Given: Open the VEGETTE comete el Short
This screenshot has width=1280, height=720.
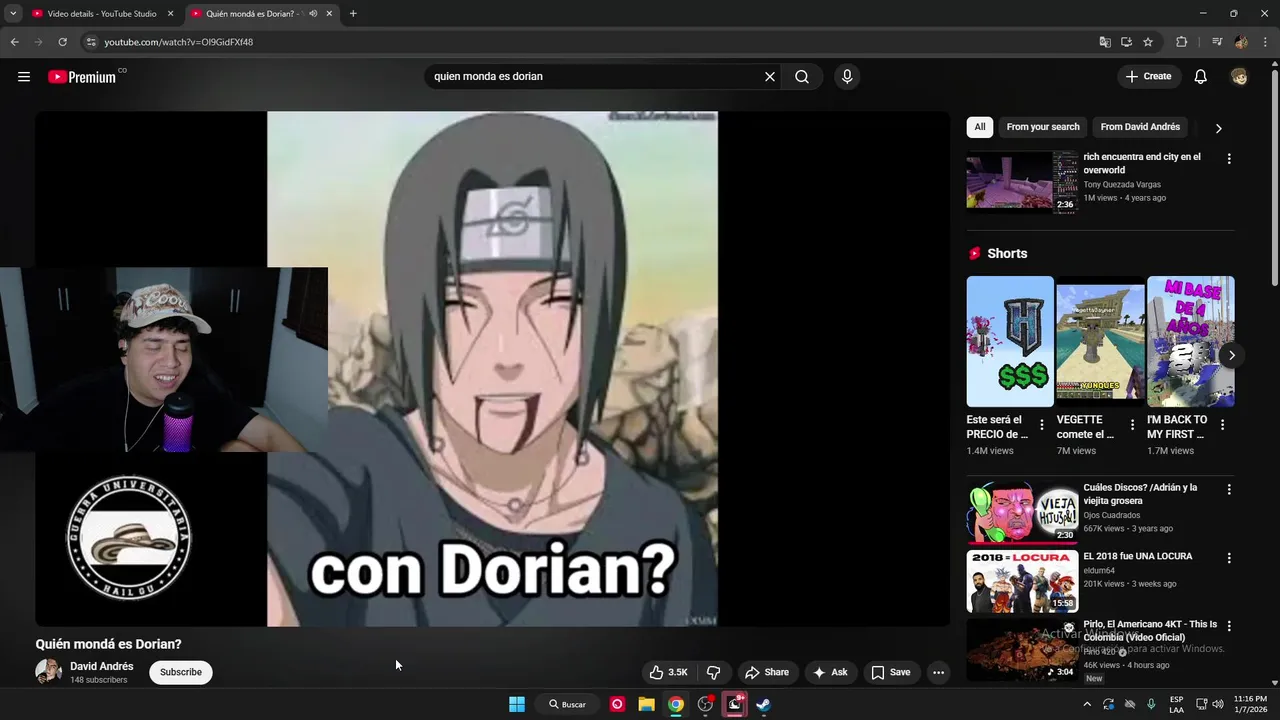Looking at the screenshot, I should [x=1100, y=341].
